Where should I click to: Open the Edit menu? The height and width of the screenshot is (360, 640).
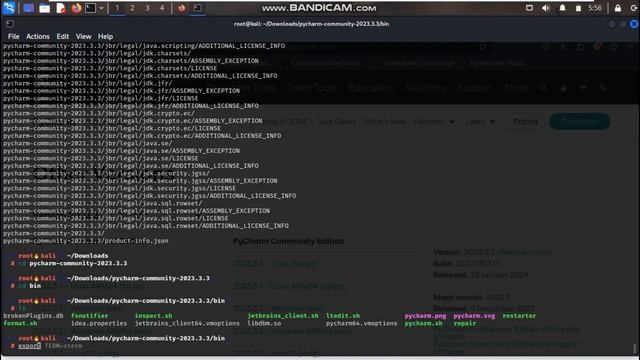pos(62,37)
